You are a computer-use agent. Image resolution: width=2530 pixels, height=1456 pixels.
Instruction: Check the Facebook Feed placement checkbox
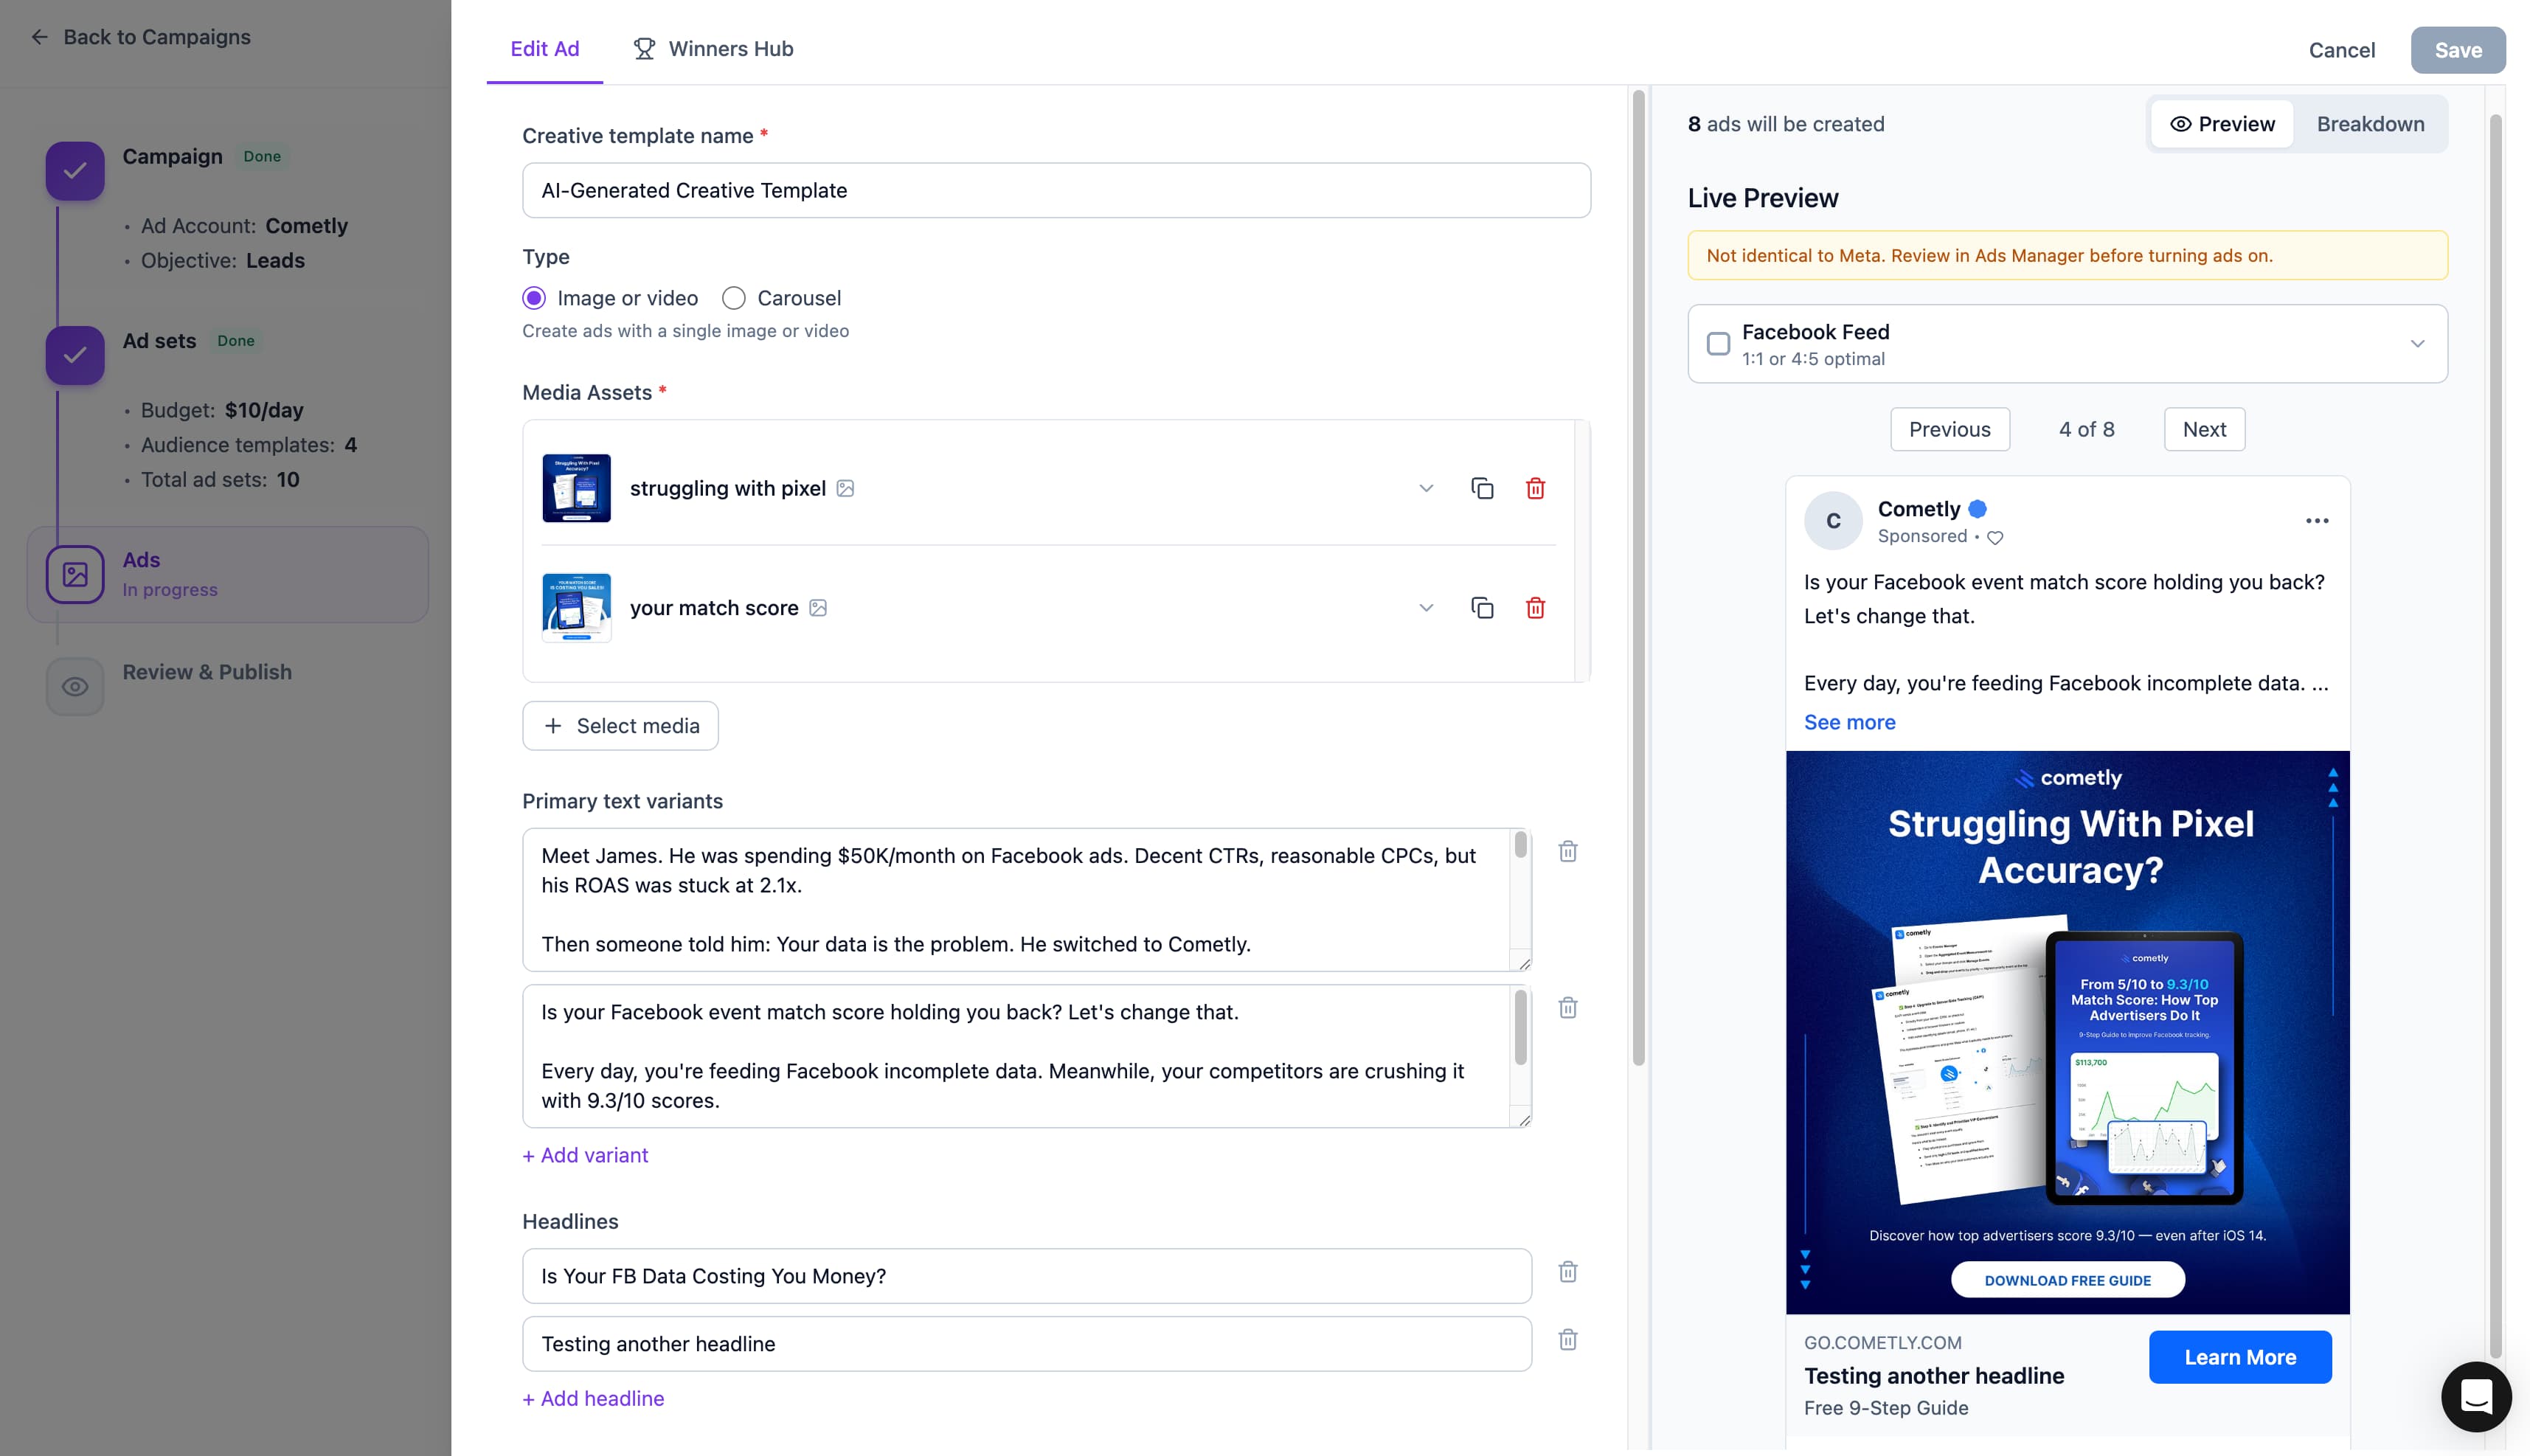point(1720,343)
